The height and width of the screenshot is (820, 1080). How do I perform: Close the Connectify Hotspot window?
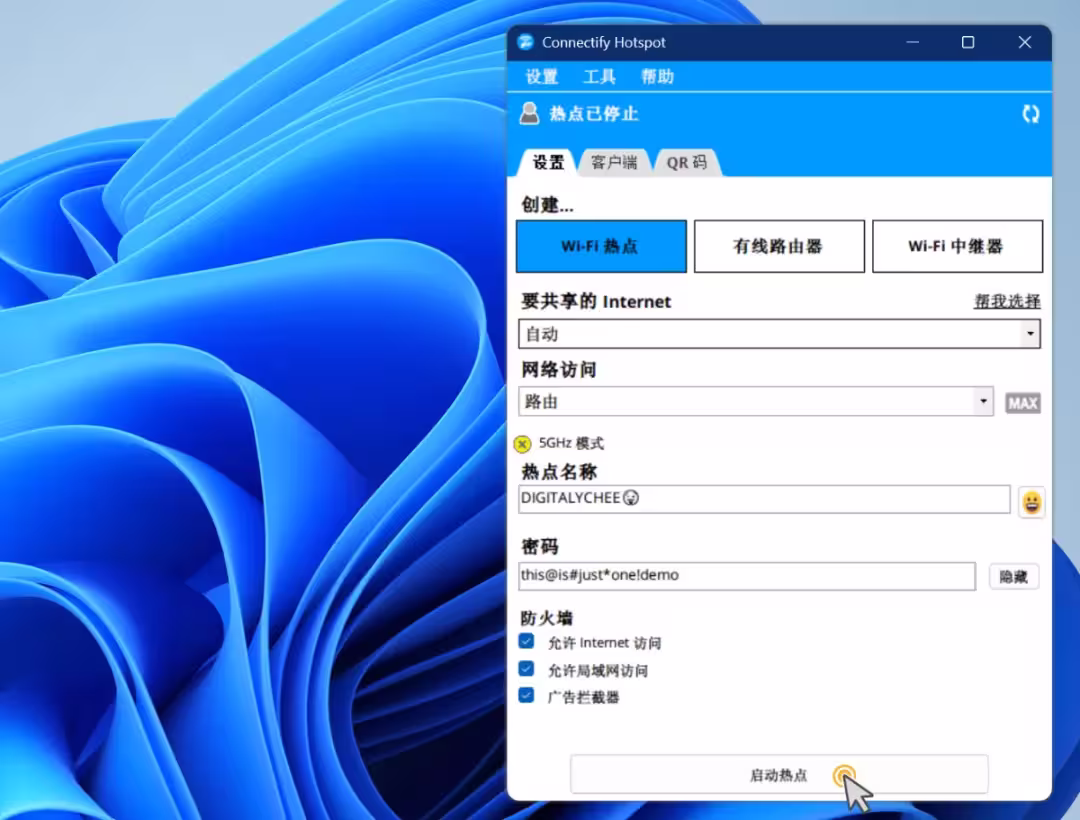tap(1025, 43)
